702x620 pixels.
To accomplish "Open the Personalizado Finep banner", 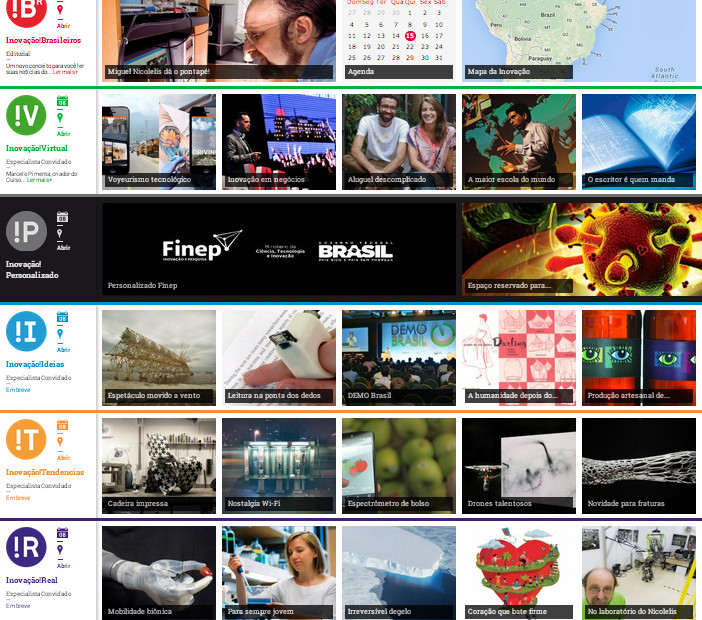I will 279,249.
